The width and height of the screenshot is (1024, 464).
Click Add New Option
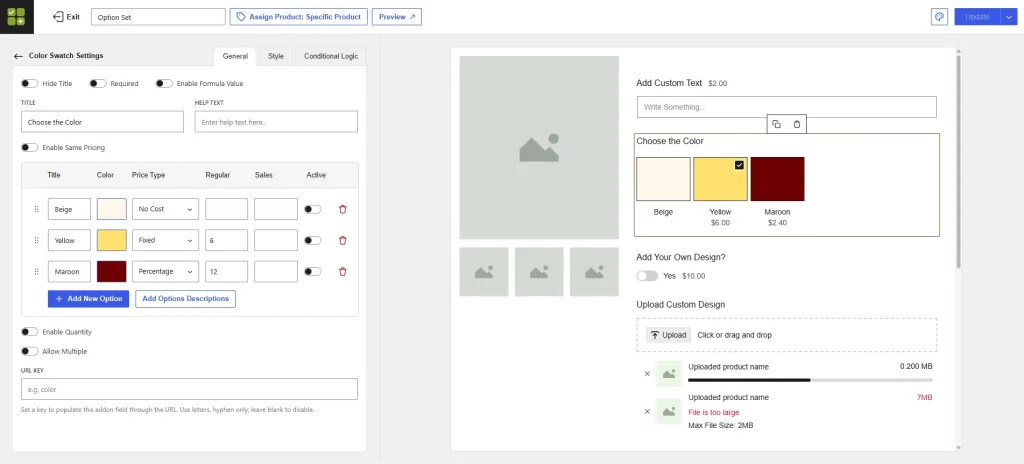[x=88, y=299]
